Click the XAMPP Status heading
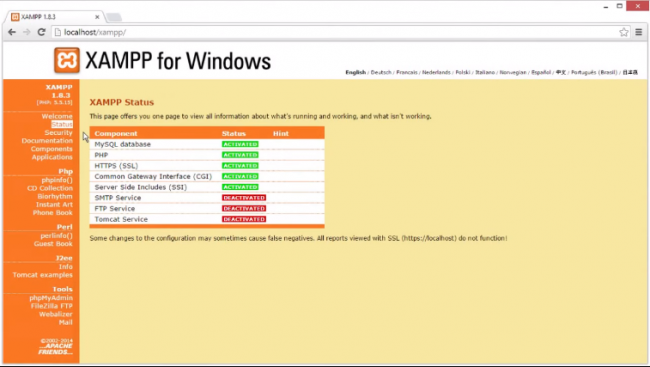650x367 pixels. tap(122, 102)
